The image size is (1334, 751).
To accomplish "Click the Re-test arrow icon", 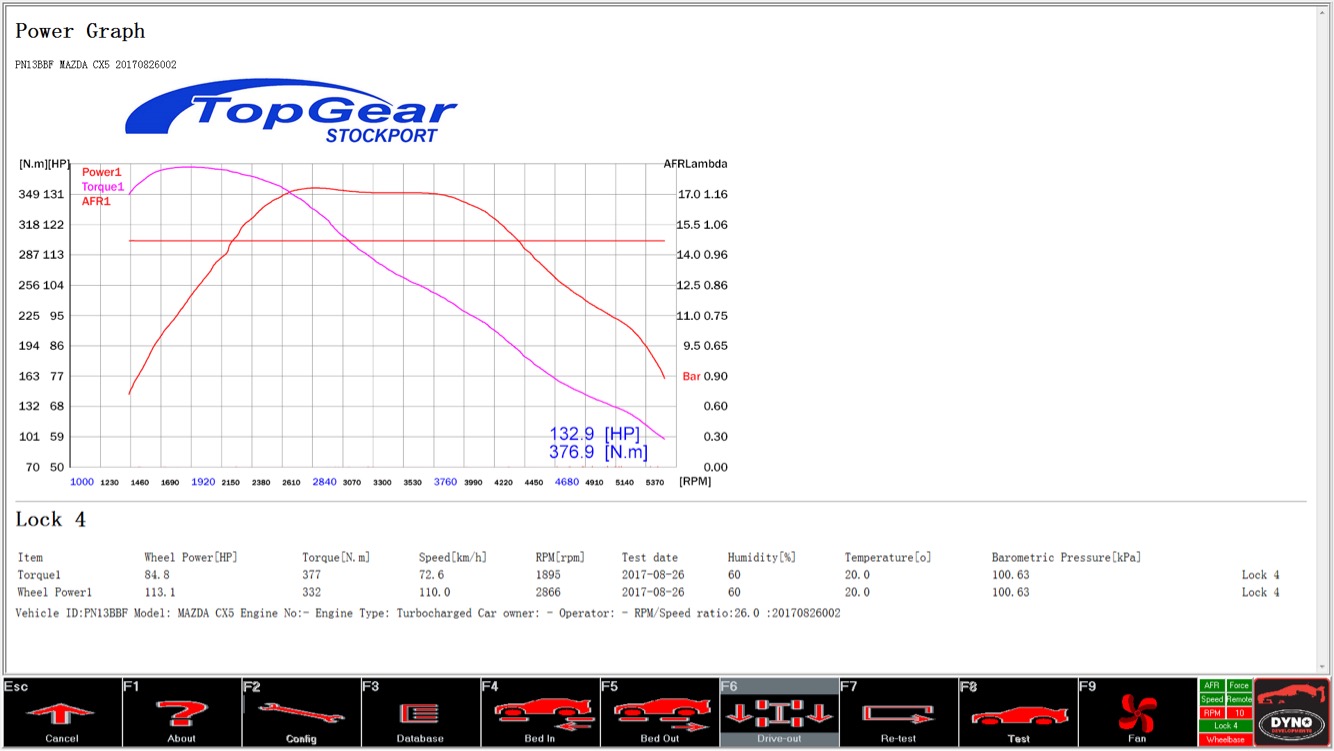I will (898, 713).
